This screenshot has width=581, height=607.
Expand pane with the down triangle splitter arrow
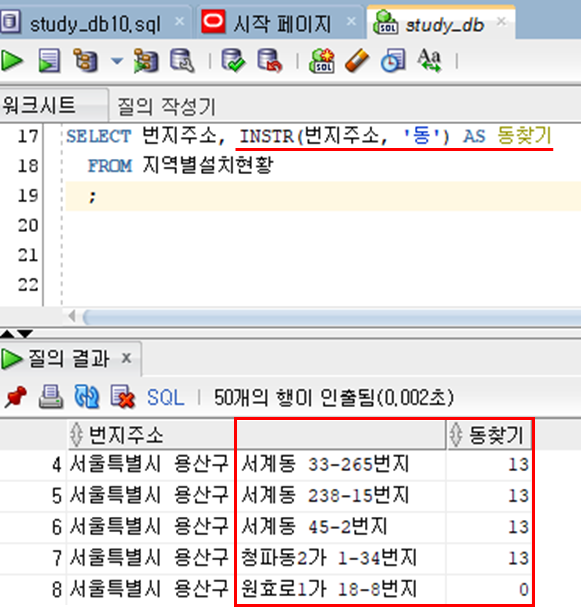click(25, 334)
